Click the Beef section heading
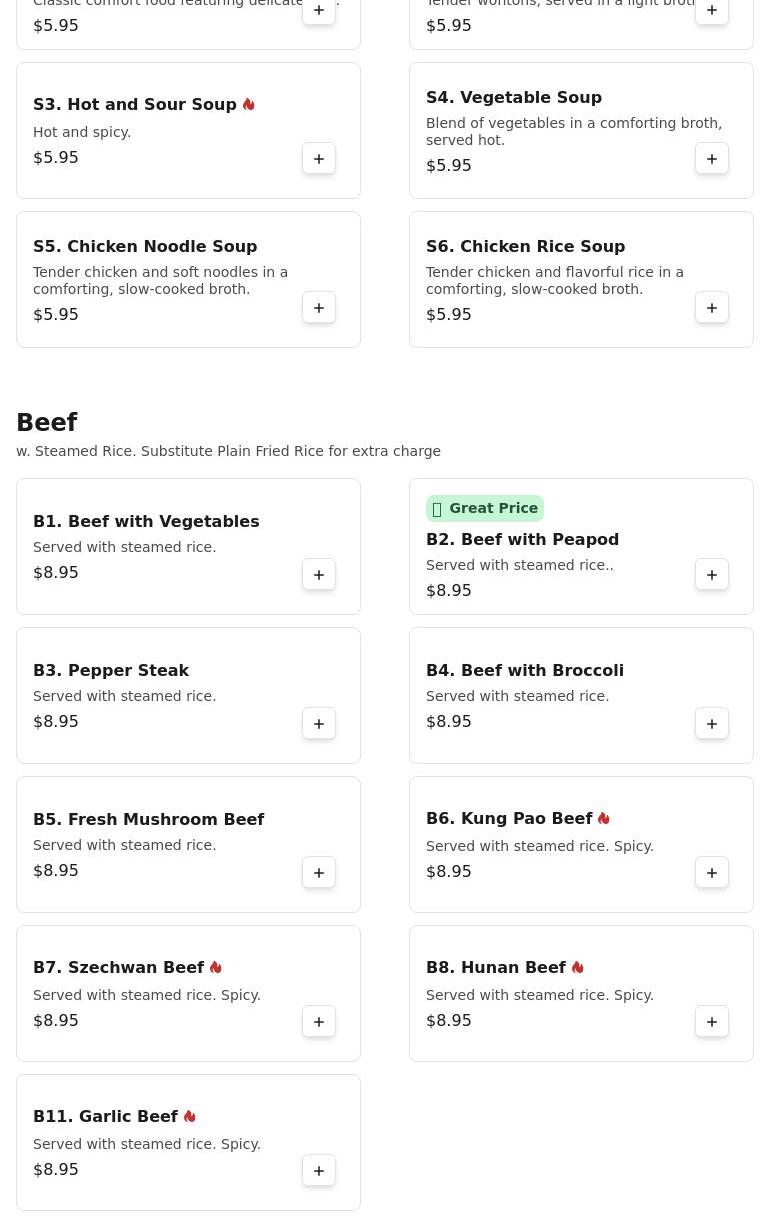This screenshot has width=770, height=1231. 47,423
